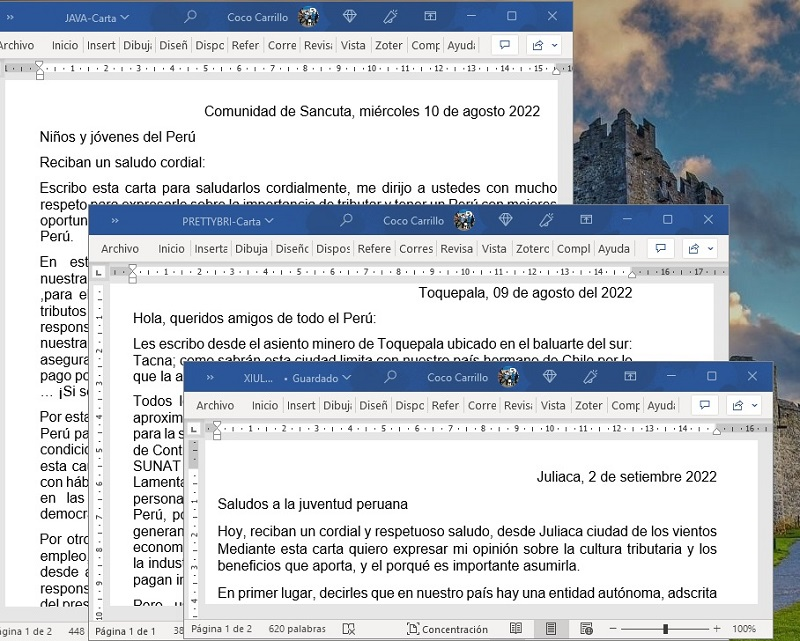Expand quick access chevrons in PRETTYBRI-Carta title bar
This screenshot has height=641, width=800.
[x=115, y=221]
